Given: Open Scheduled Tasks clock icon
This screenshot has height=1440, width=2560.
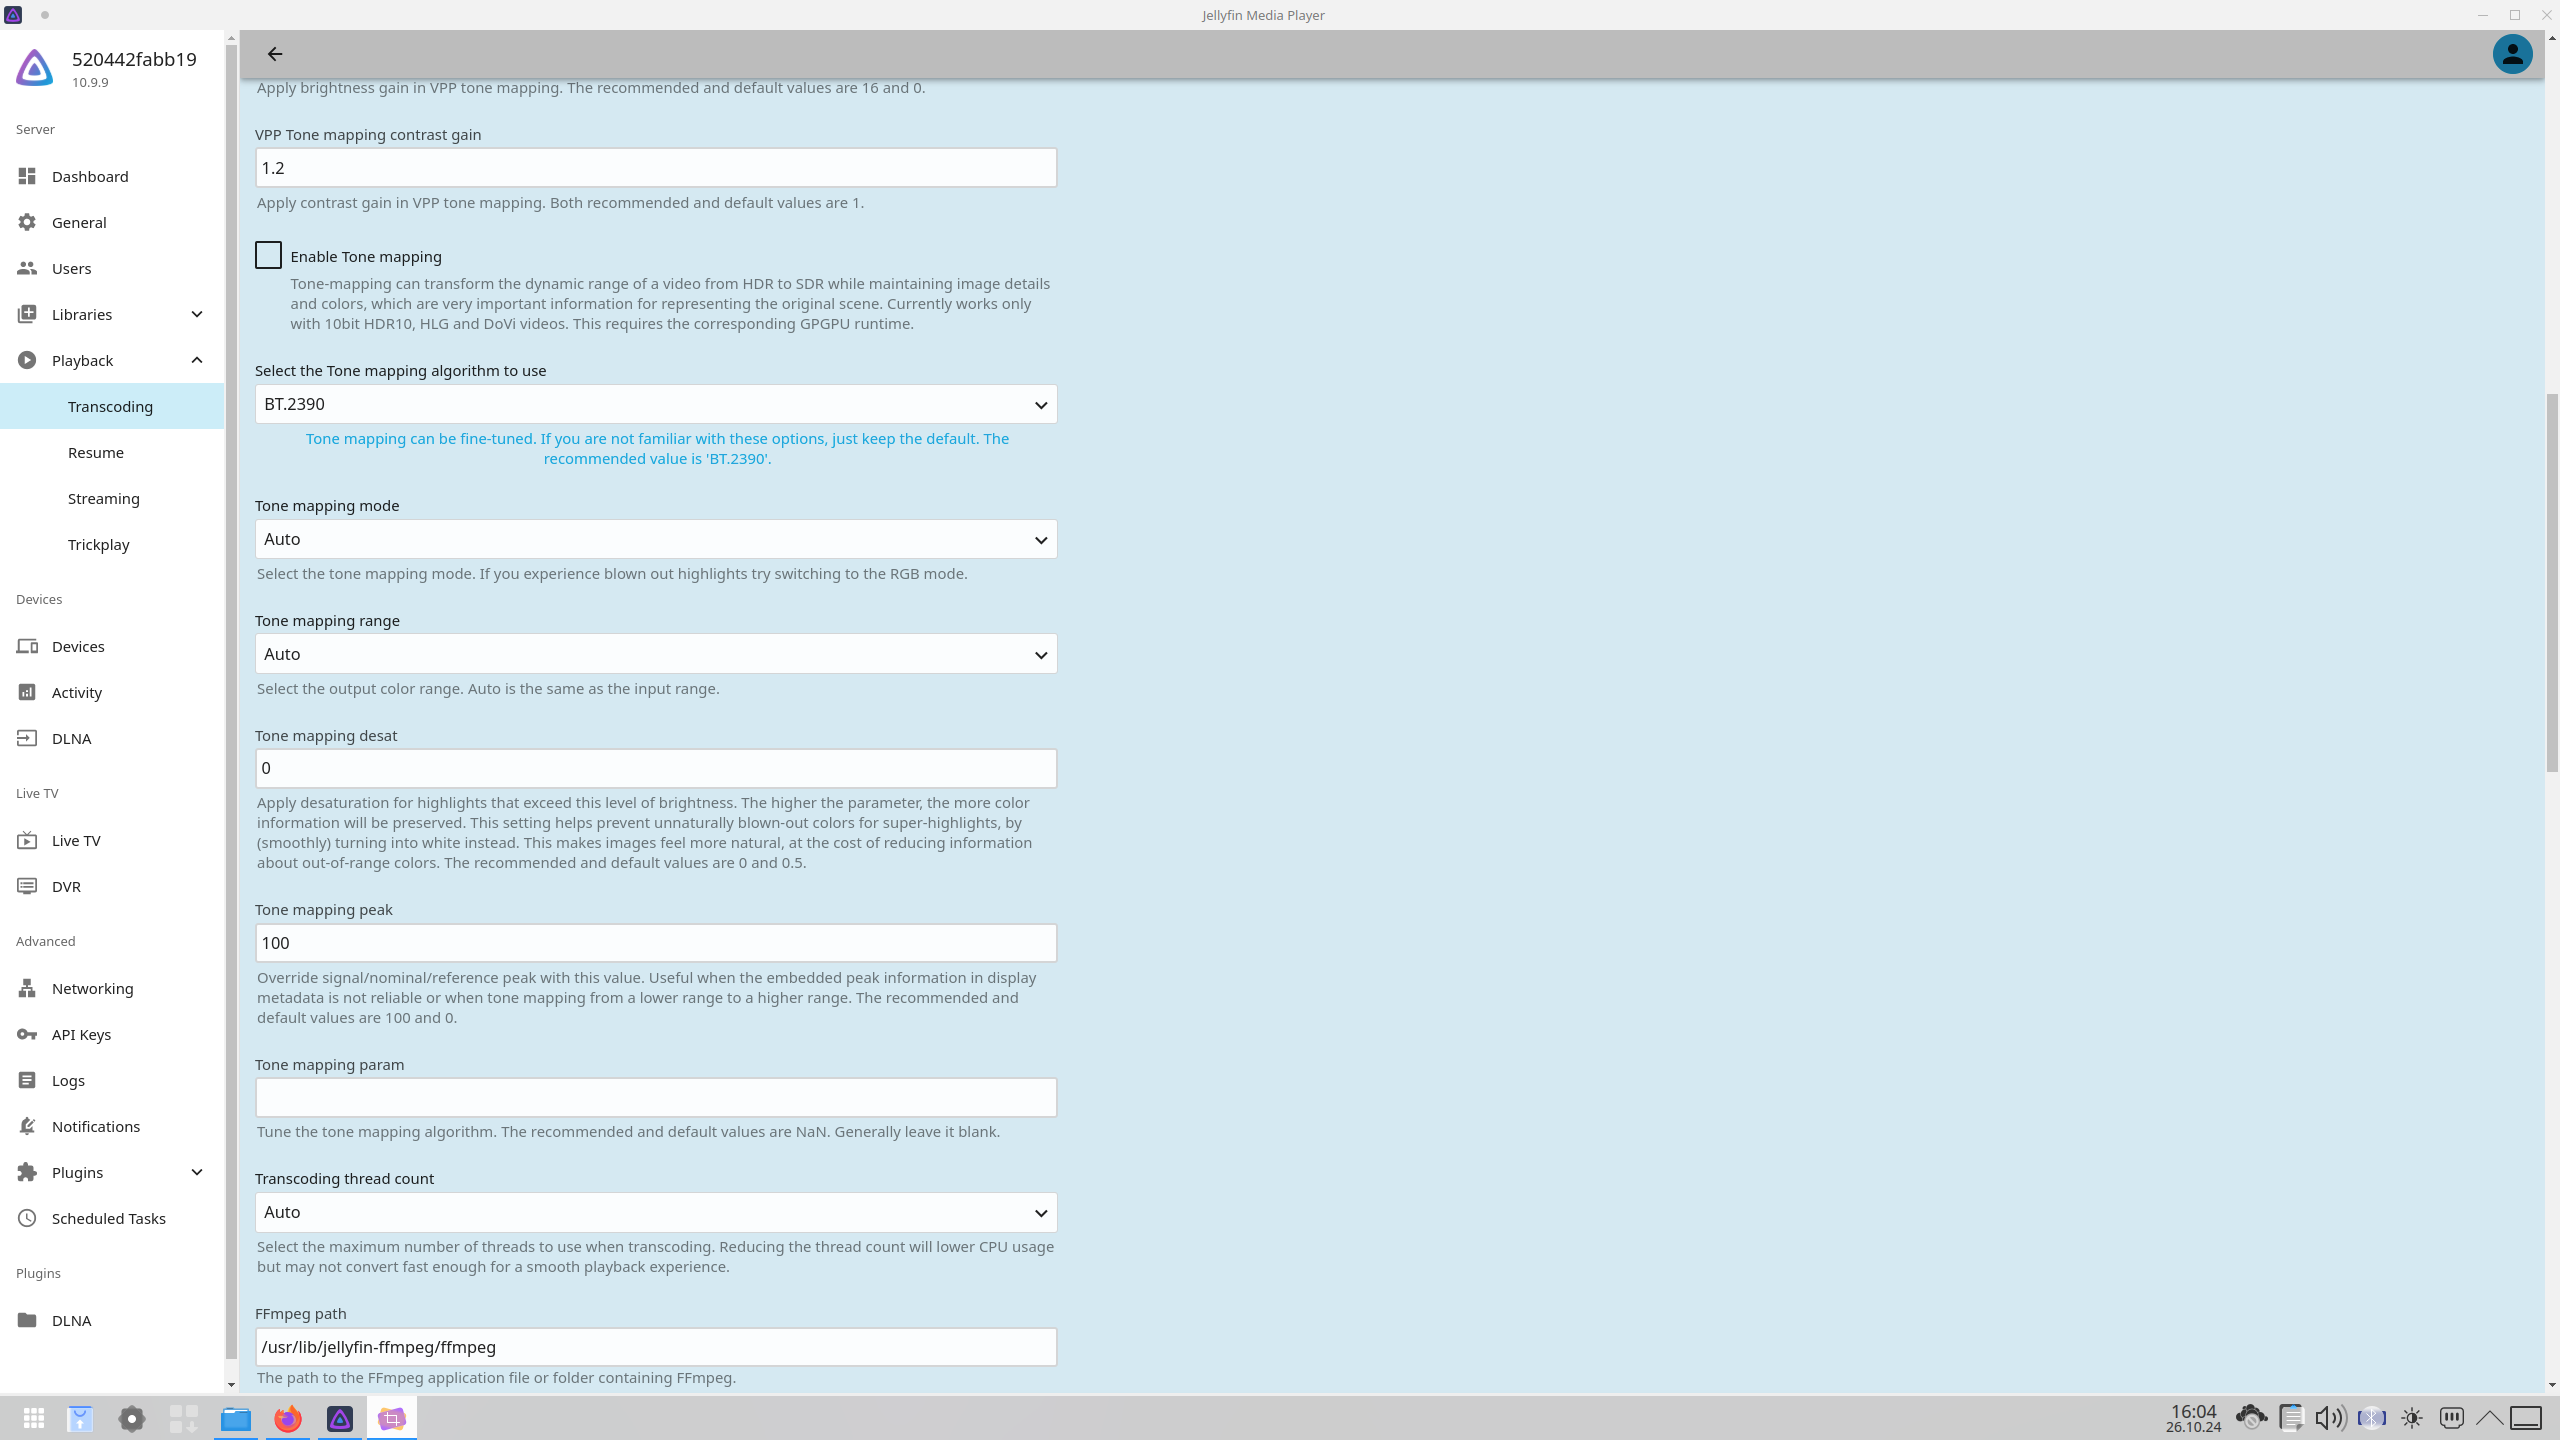Looking at the screenshot, I should (27, 1218).
